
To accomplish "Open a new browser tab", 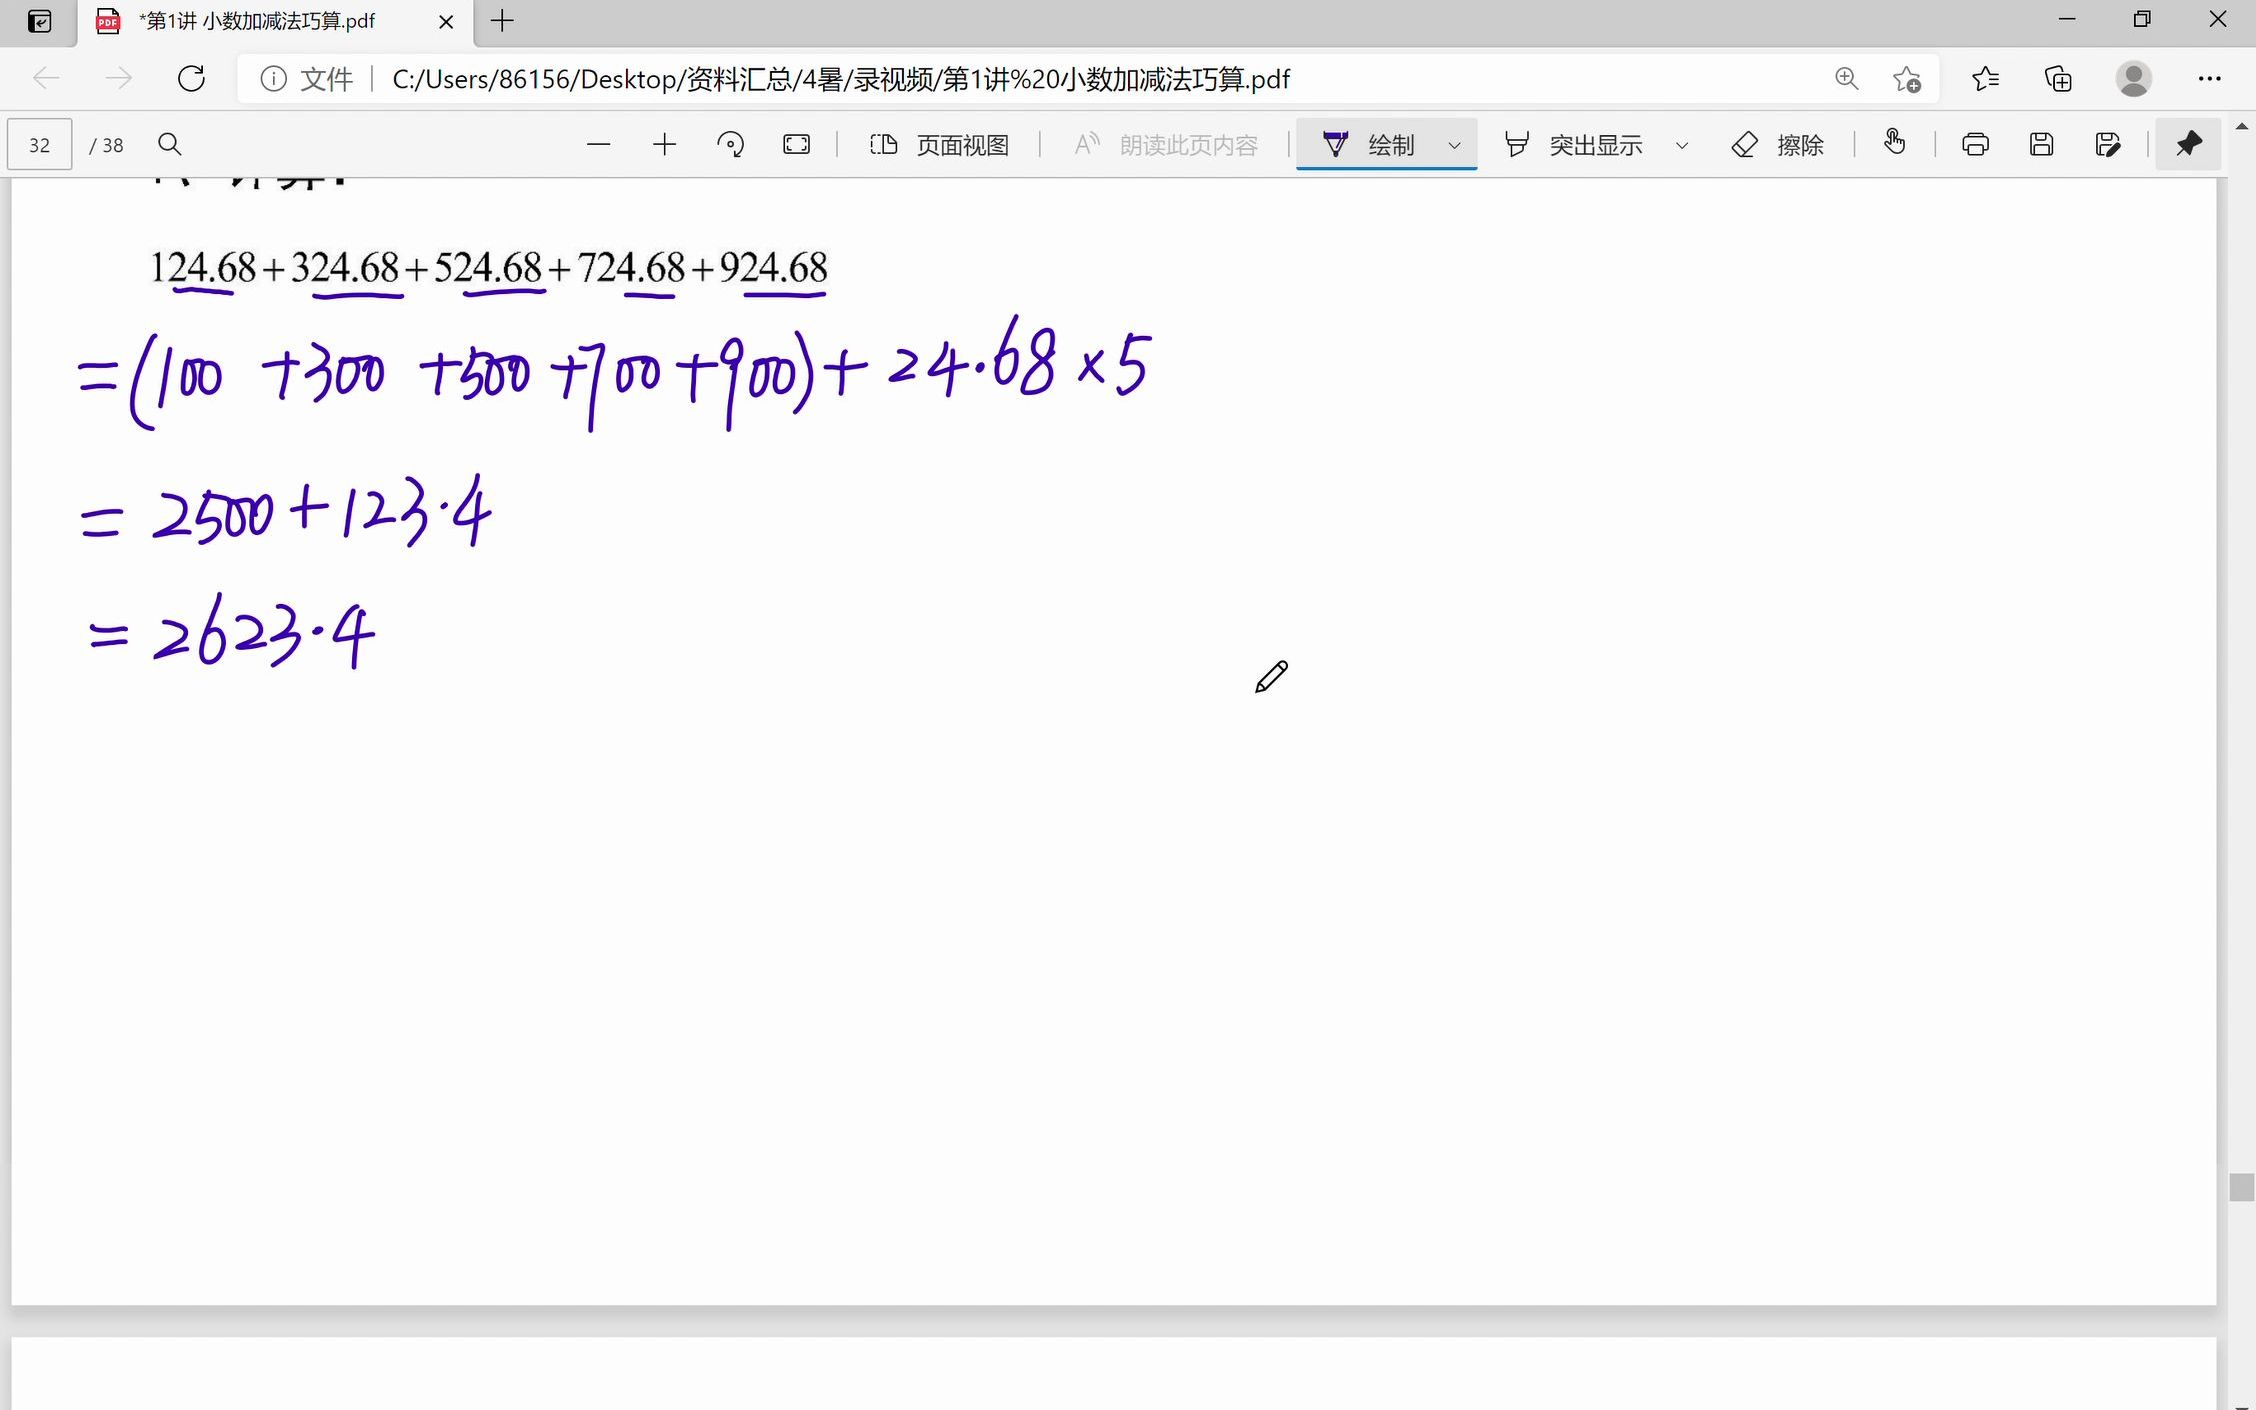I will 503,21.
